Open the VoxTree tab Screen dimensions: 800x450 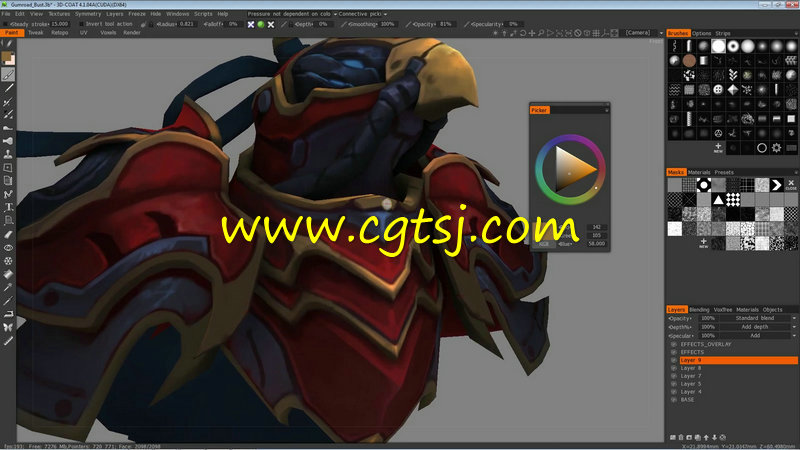[x=723, y=310]
